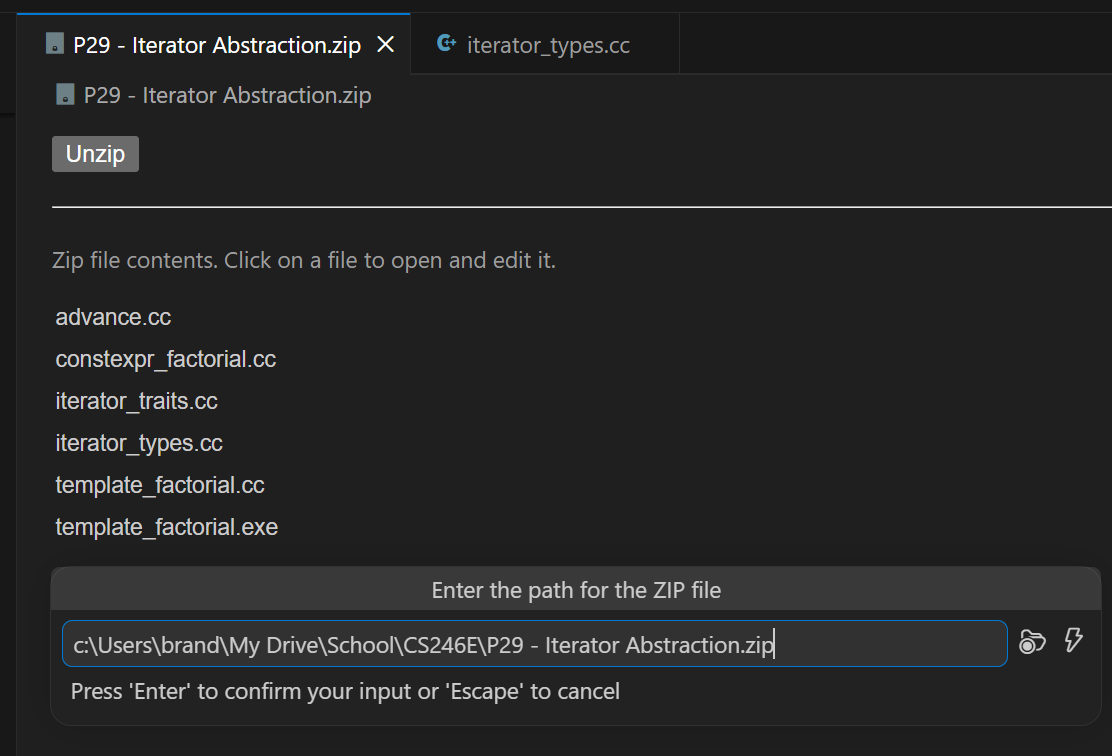Click the zip icon in the breadcrumb path

pos(65,94)
